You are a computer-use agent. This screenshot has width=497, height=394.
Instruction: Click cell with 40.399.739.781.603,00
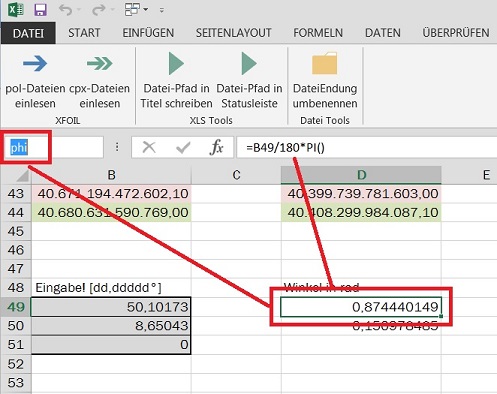click(x=361, y=194)
